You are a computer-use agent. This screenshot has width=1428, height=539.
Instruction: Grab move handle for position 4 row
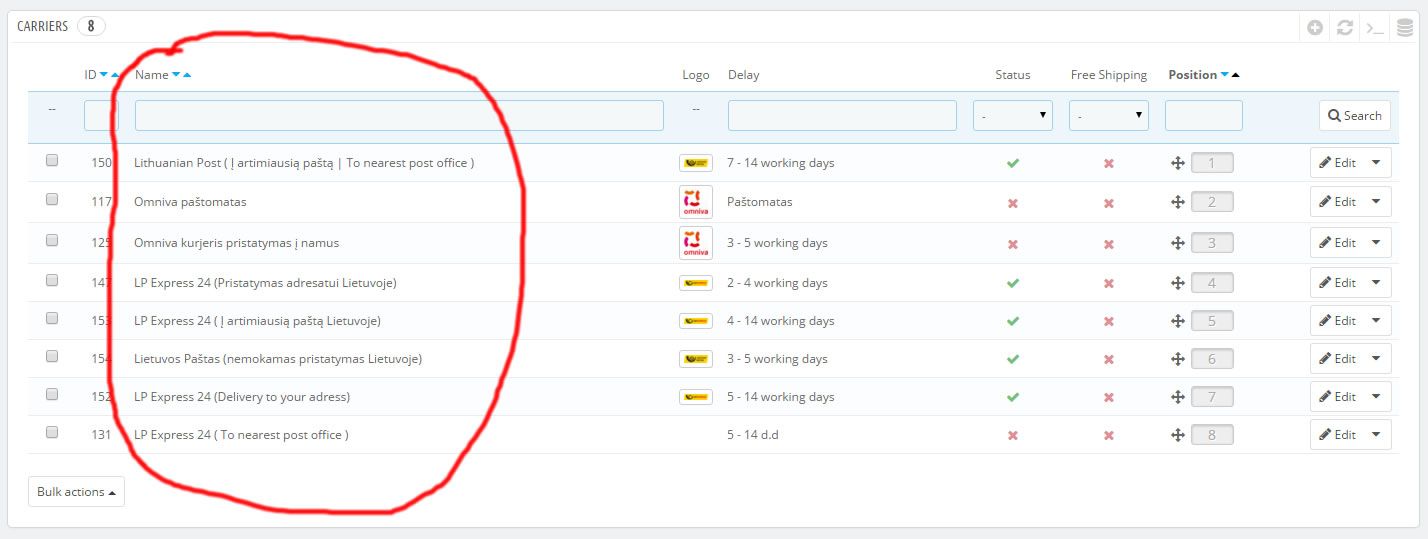(1177, 283)
